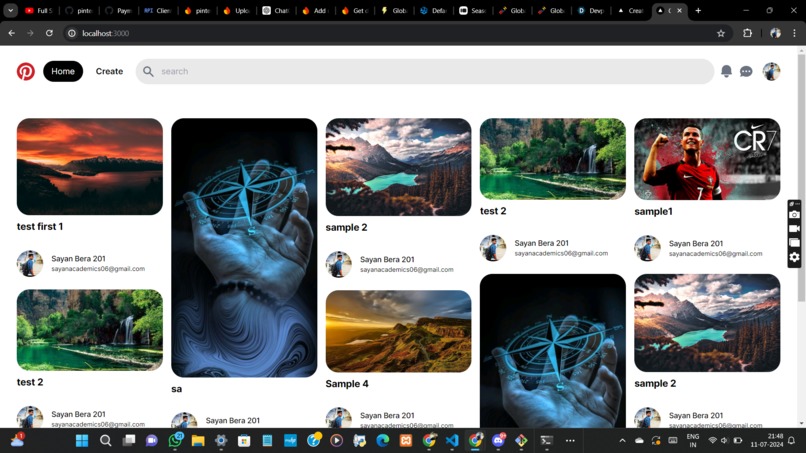Click Sayan Bera 201 under 'test first 1'
The height and width of the screenshot is (453, 806).
78,259
